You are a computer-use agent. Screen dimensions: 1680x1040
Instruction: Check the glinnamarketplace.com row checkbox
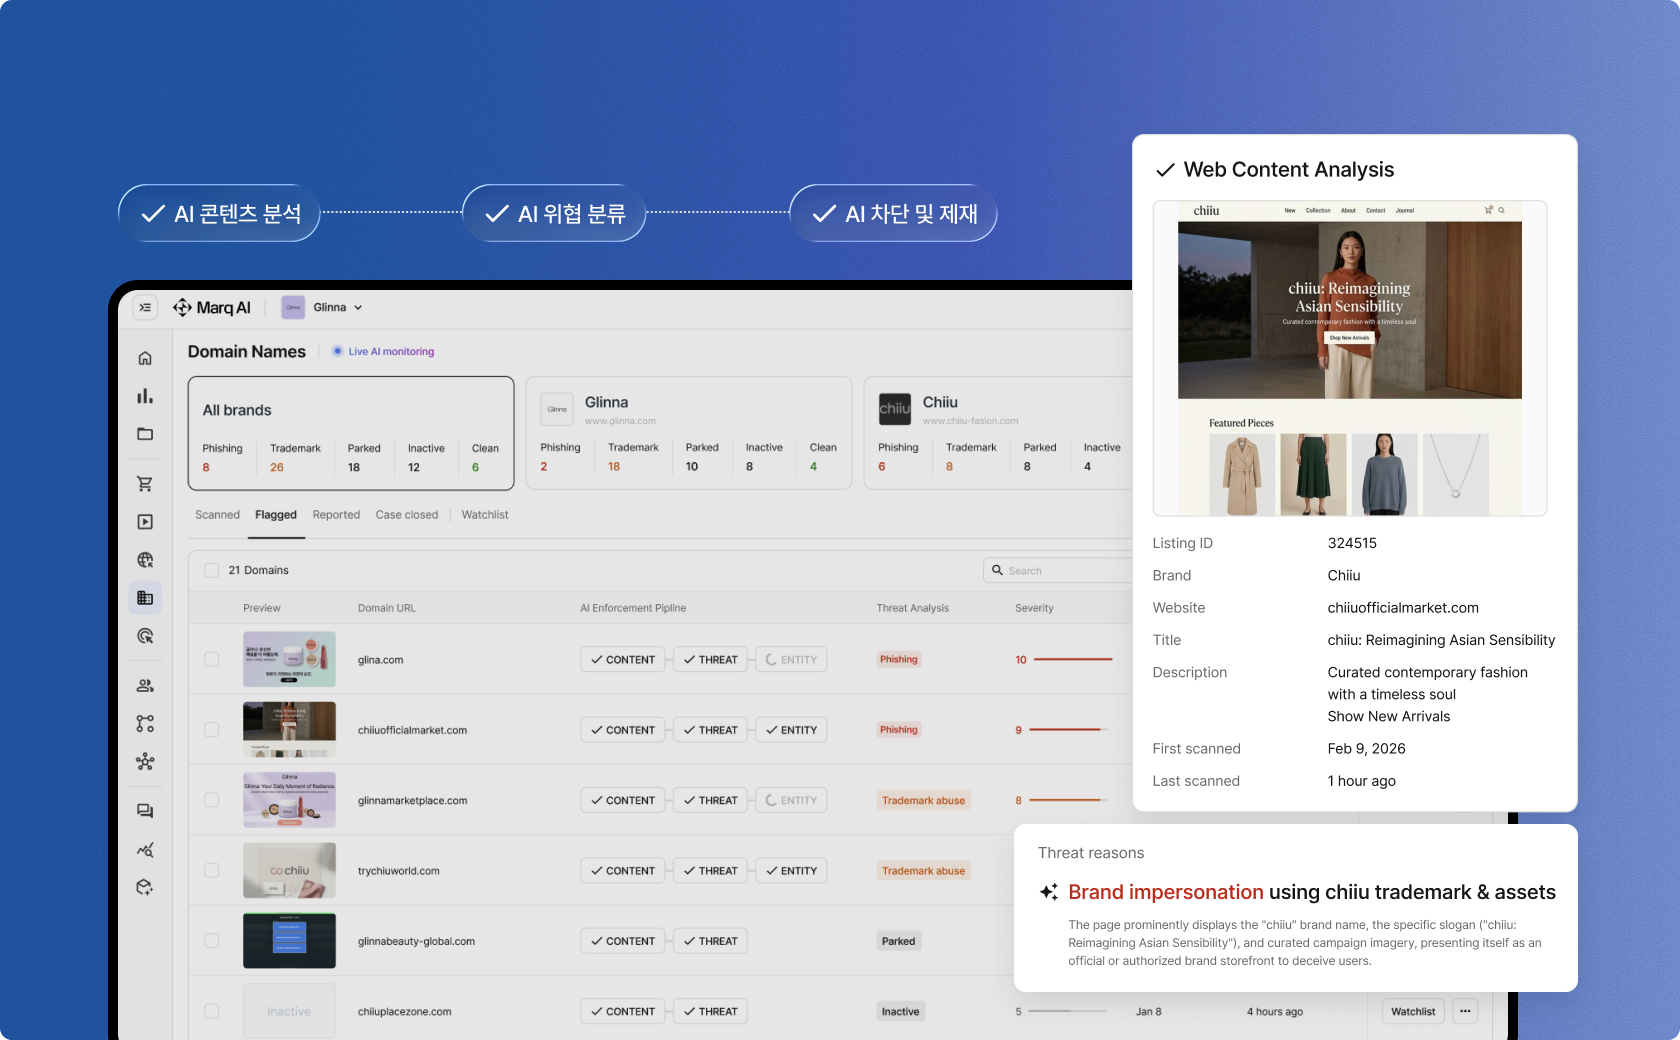(x=211, y=800)
